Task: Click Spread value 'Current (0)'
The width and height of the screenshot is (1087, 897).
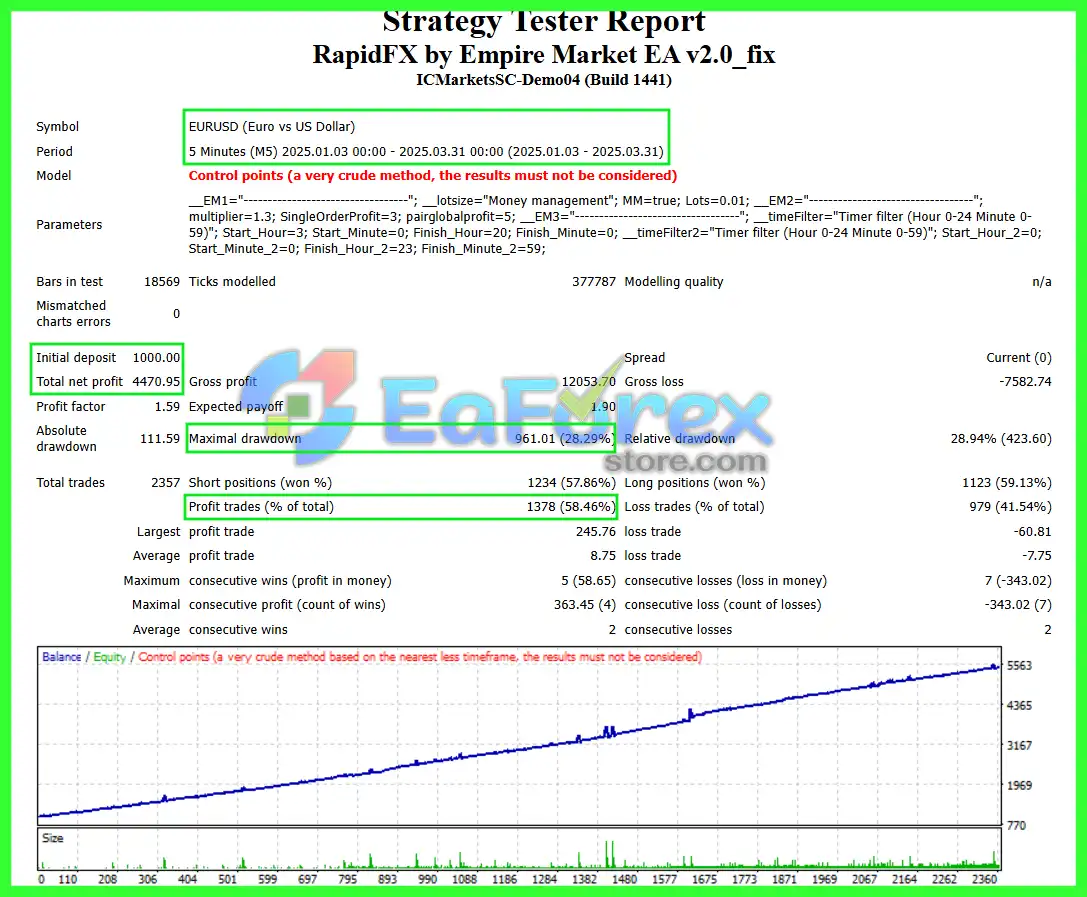Action: [x=1019, y=358]
